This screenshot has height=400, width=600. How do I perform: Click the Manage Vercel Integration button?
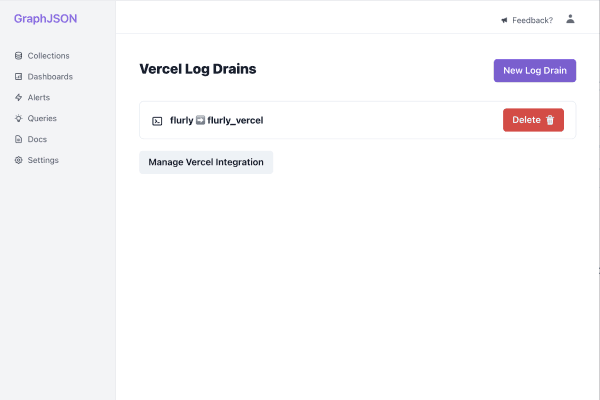(206, 162)
